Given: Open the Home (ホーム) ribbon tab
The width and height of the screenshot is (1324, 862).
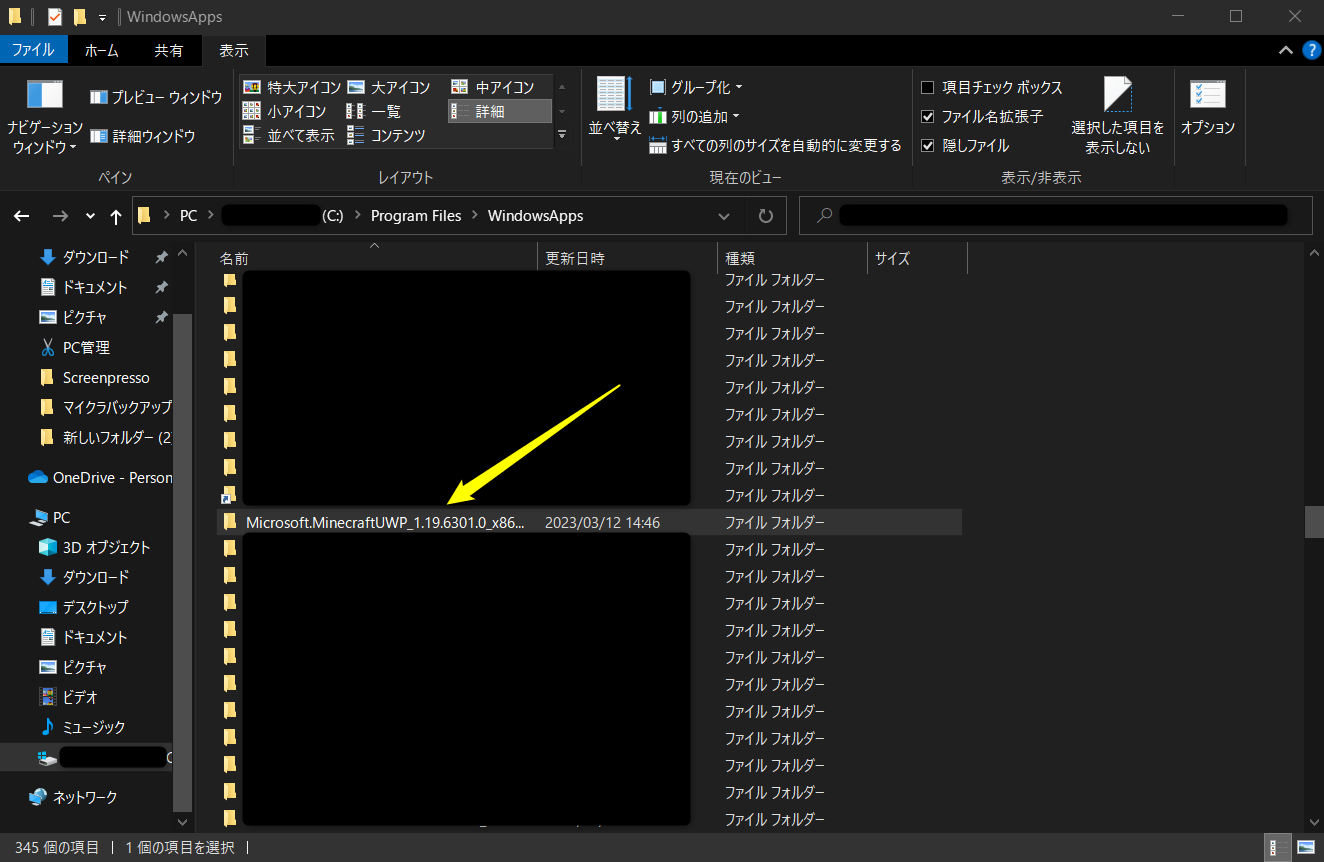Looking at the screenshot, I should (x=101, y=50).
